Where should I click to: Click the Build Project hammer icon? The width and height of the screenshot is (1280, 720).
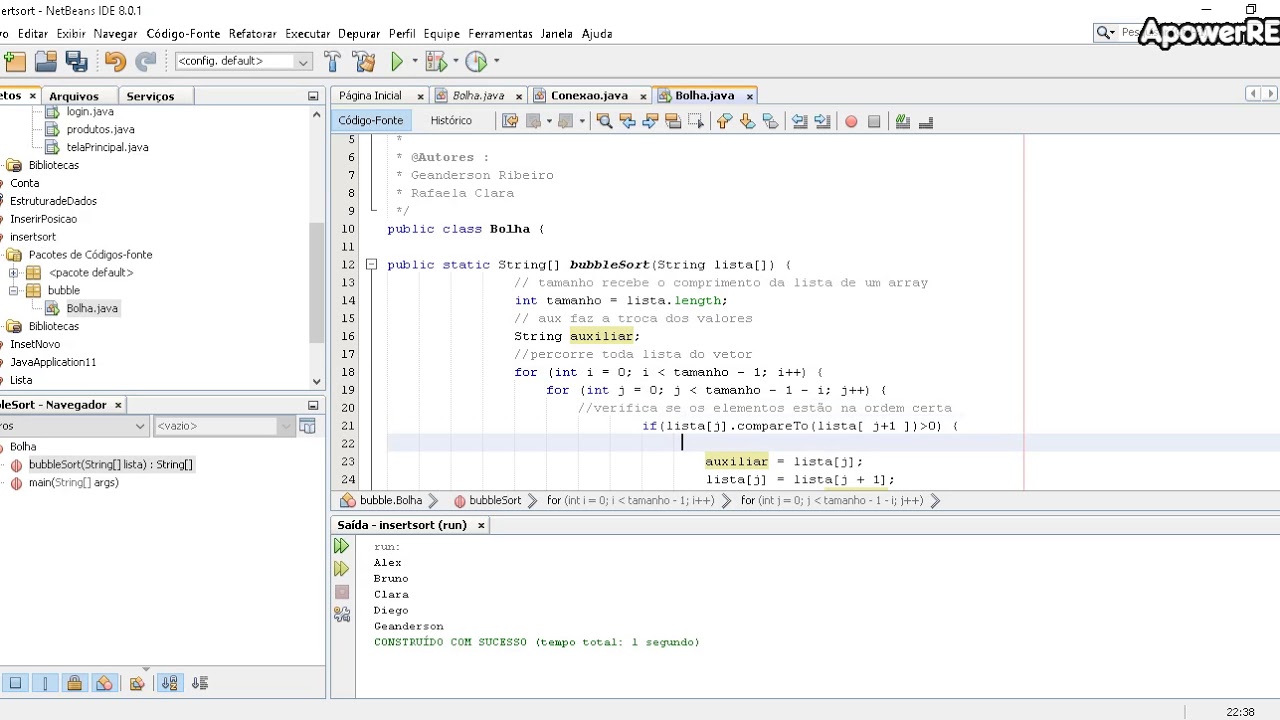point(333,62)
